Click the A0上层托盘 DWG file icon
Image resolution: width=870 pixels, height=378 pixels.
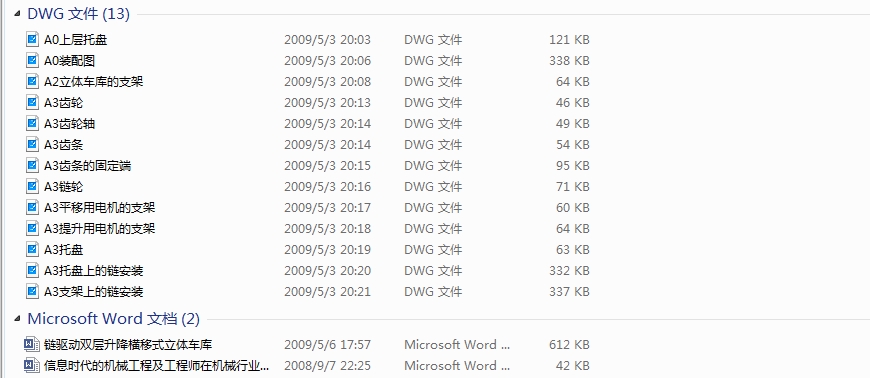(x=32, y=39)
